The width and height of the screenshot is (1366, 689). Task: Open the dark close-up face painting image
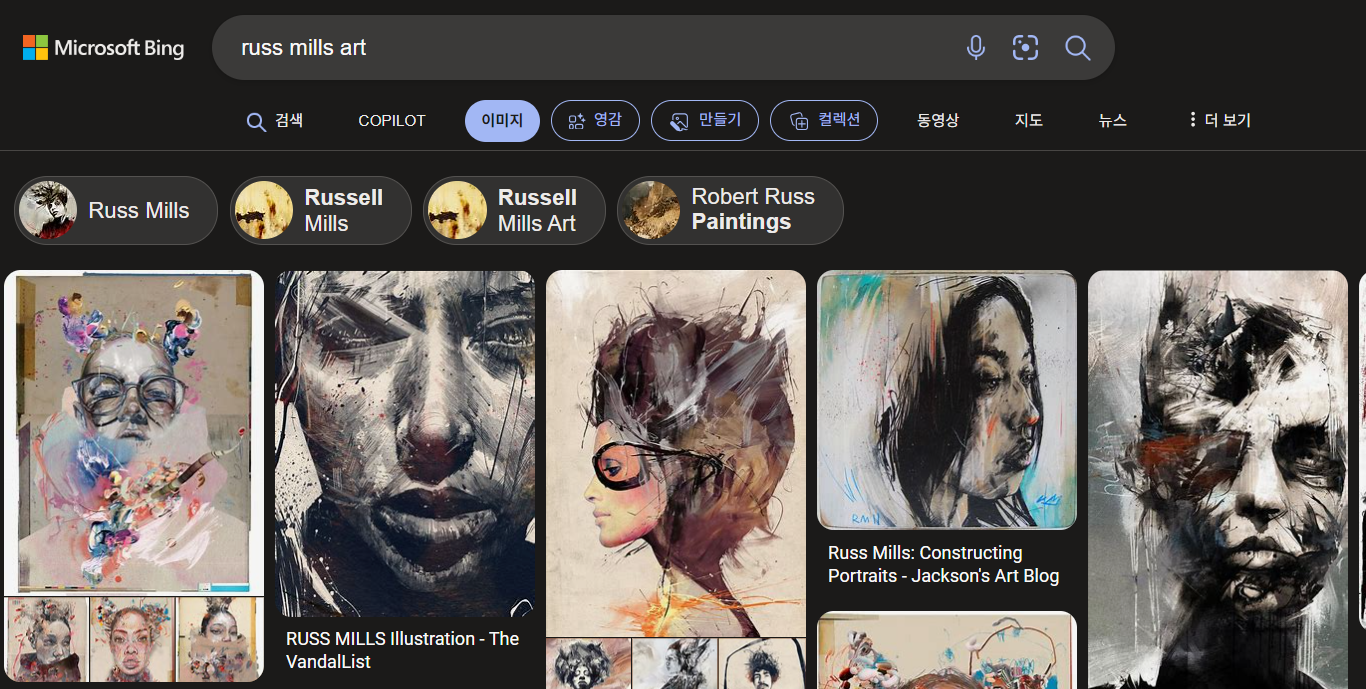point(405,443)
